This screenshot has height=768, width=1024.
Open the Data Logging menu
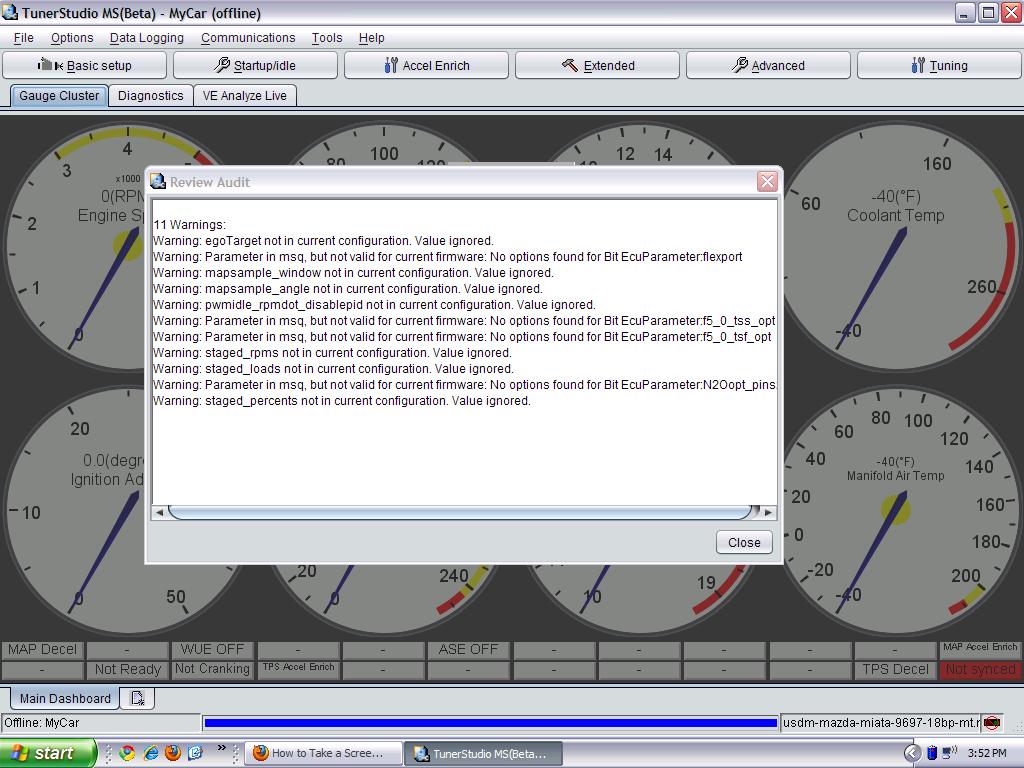(147, 38)
